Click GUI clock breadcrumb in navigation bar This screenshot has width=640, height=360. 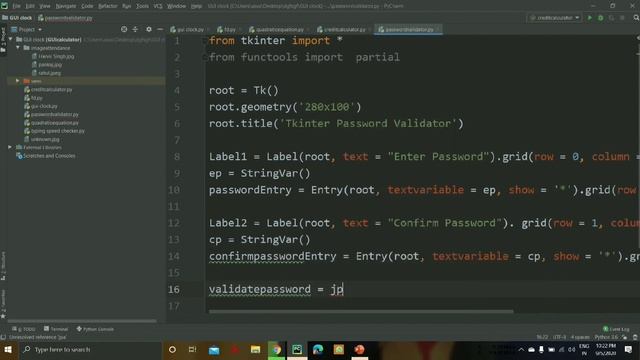point(17,18)
